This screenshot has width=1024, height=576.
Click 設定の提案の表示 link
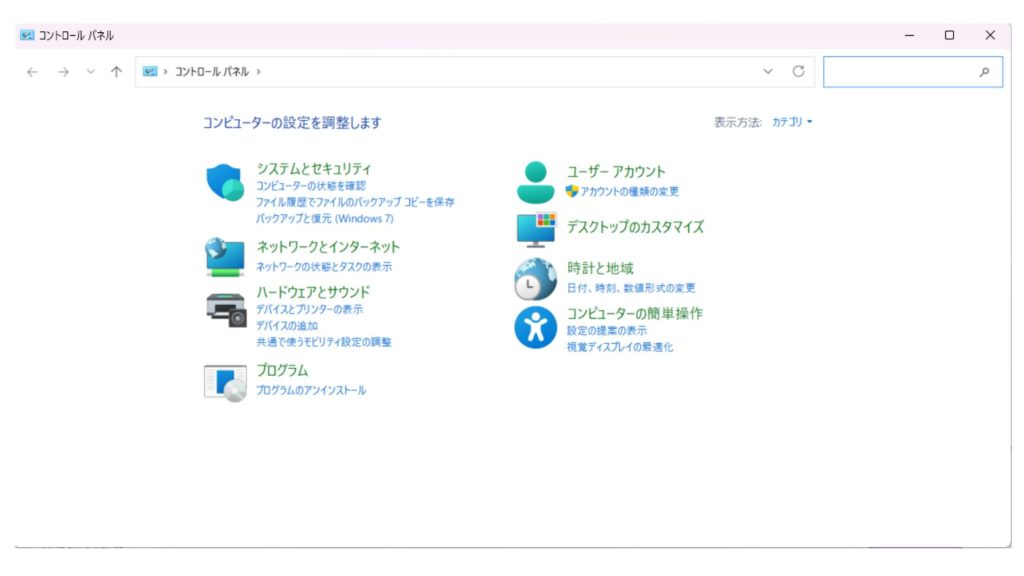coord(607,330)
